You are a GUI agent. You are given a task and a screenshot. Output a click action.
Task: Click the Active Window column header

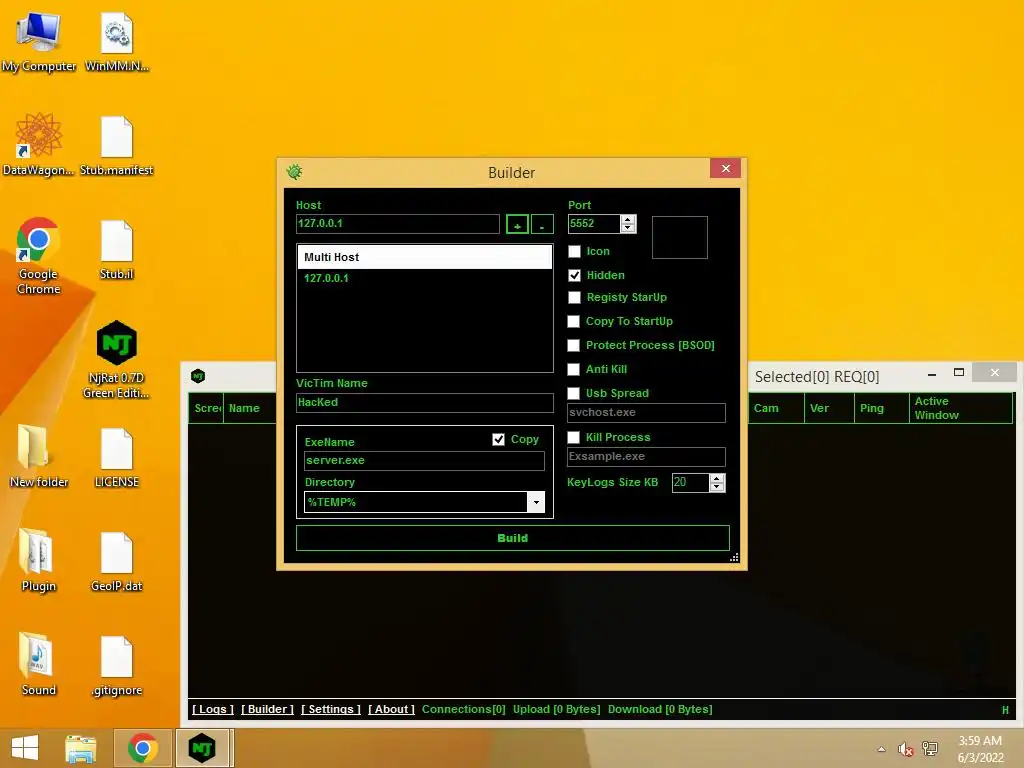[x=961, y=408]
